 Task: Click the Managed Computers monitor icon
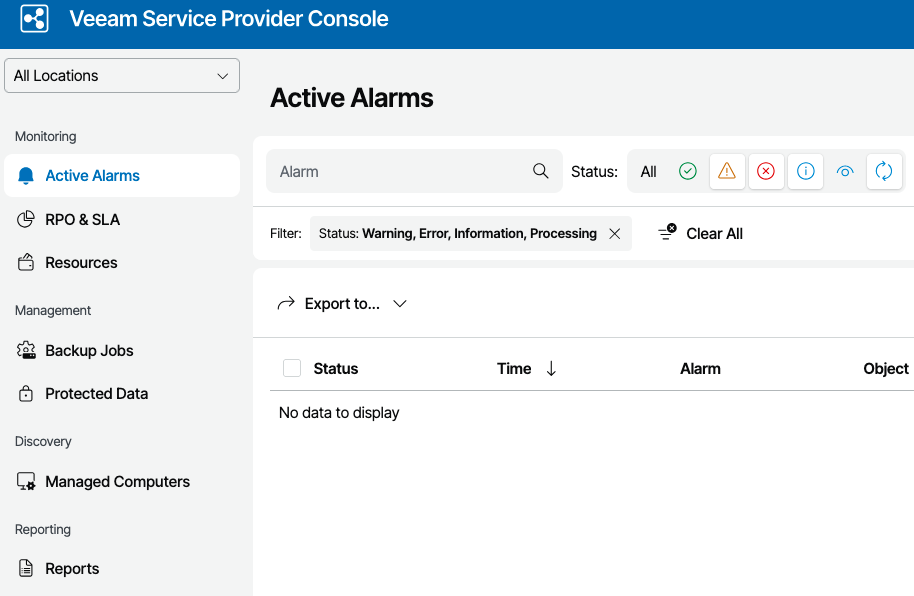click(x=26, y=482)
